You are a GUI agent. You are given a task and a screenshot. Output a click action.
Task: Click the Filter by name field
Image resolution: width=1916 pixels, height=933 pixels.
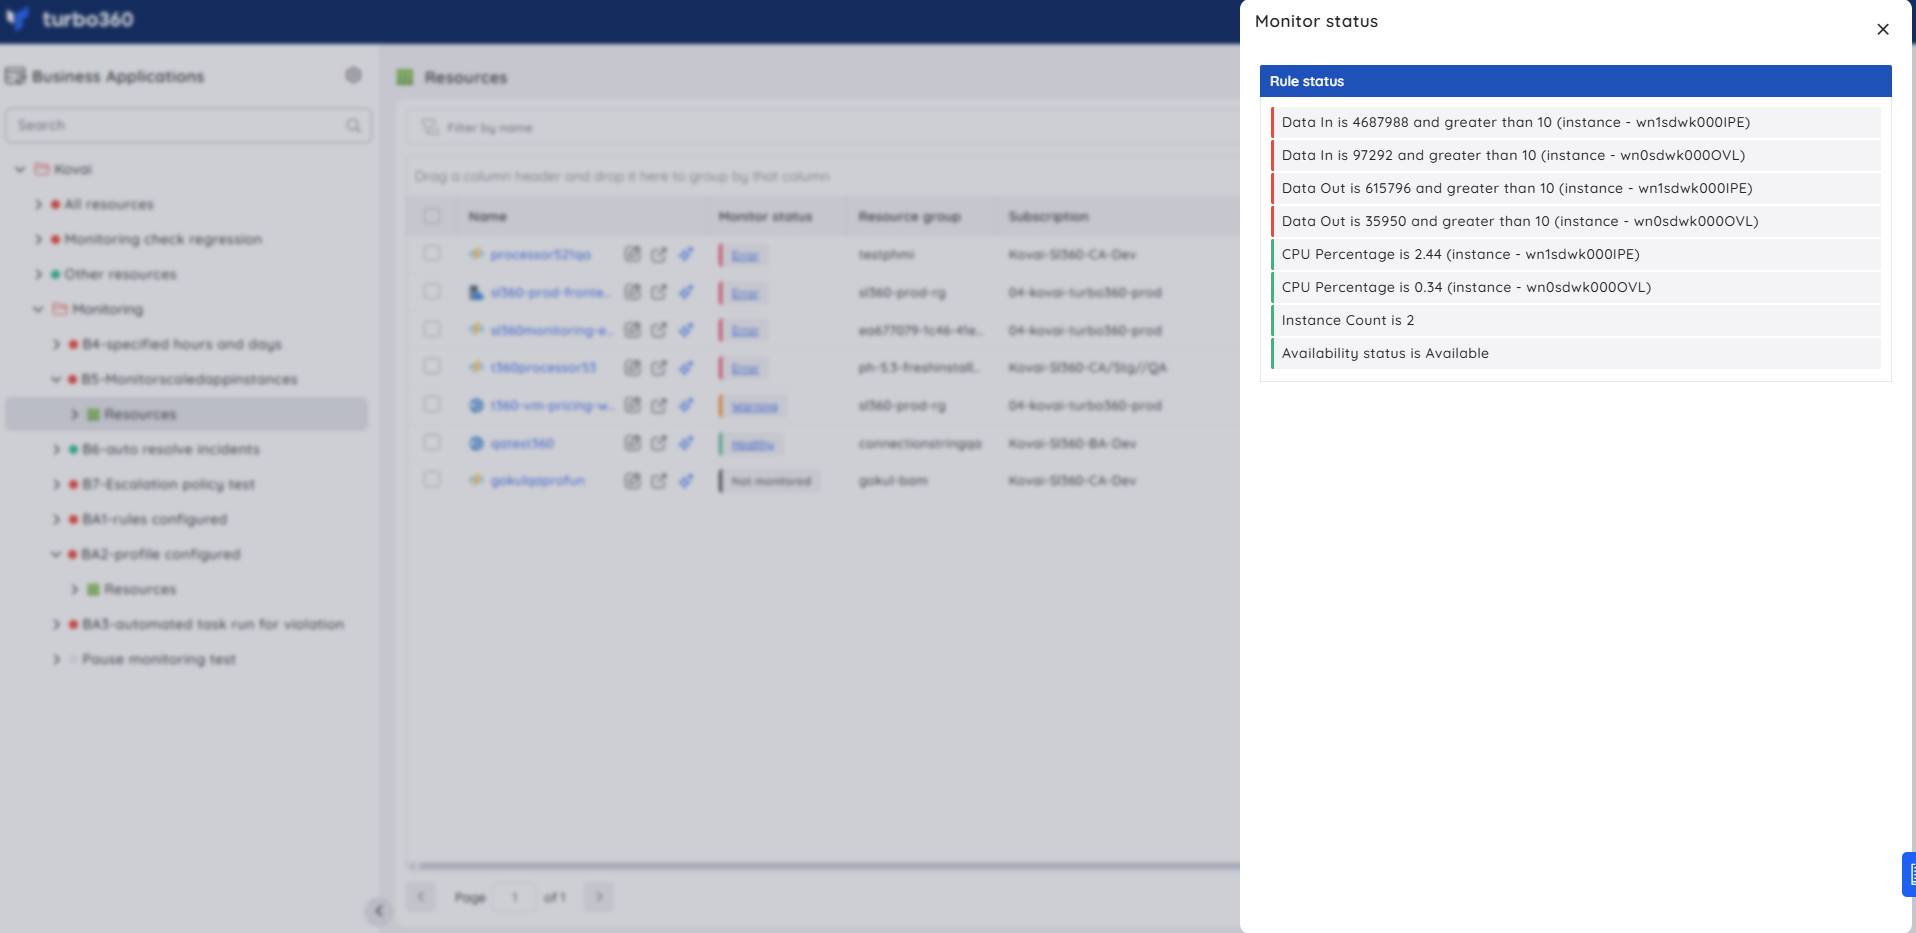point(820,127)
